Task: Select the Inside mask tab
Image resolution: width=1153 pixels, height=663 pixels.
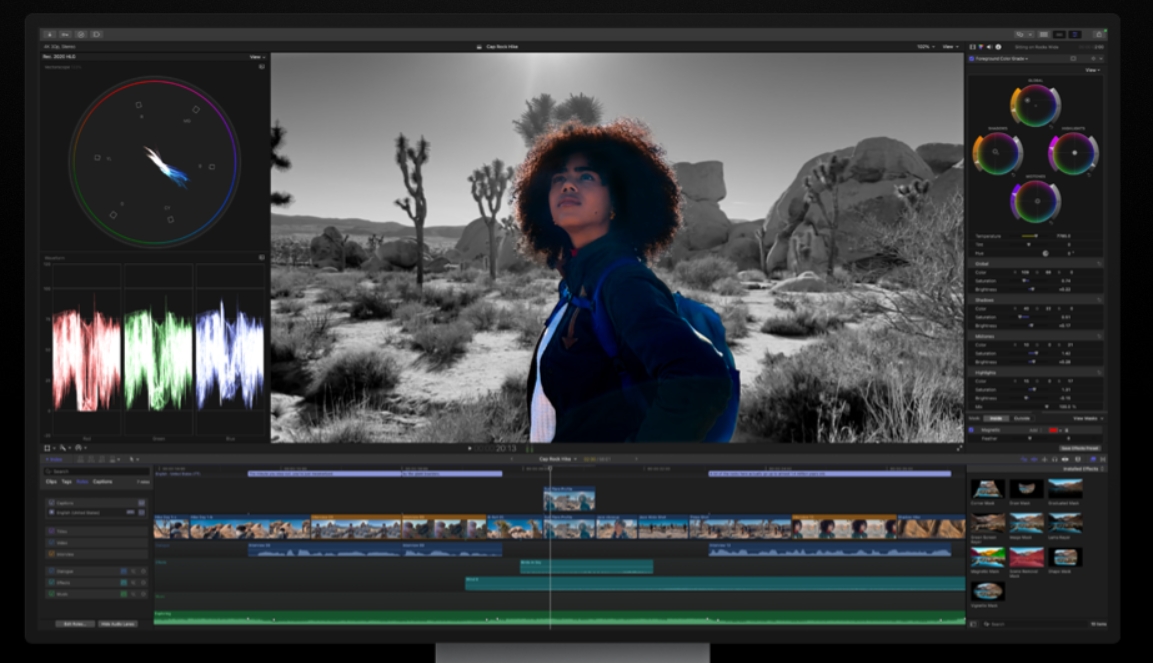Action: click(x=996, y=418)
